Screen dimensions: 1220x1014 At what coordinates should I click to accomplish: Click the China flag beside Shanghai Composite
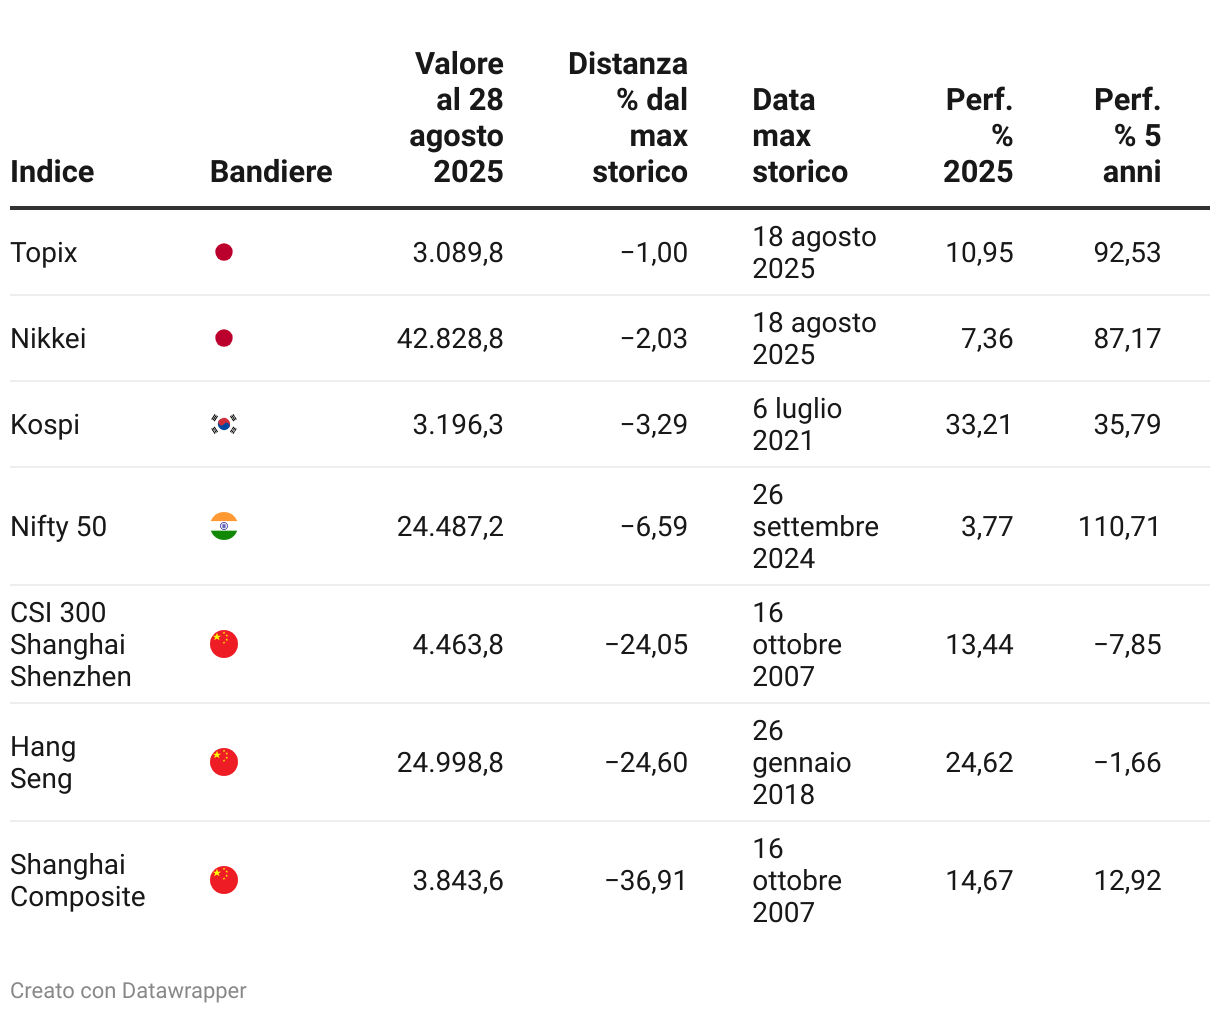tap(224, 880)
